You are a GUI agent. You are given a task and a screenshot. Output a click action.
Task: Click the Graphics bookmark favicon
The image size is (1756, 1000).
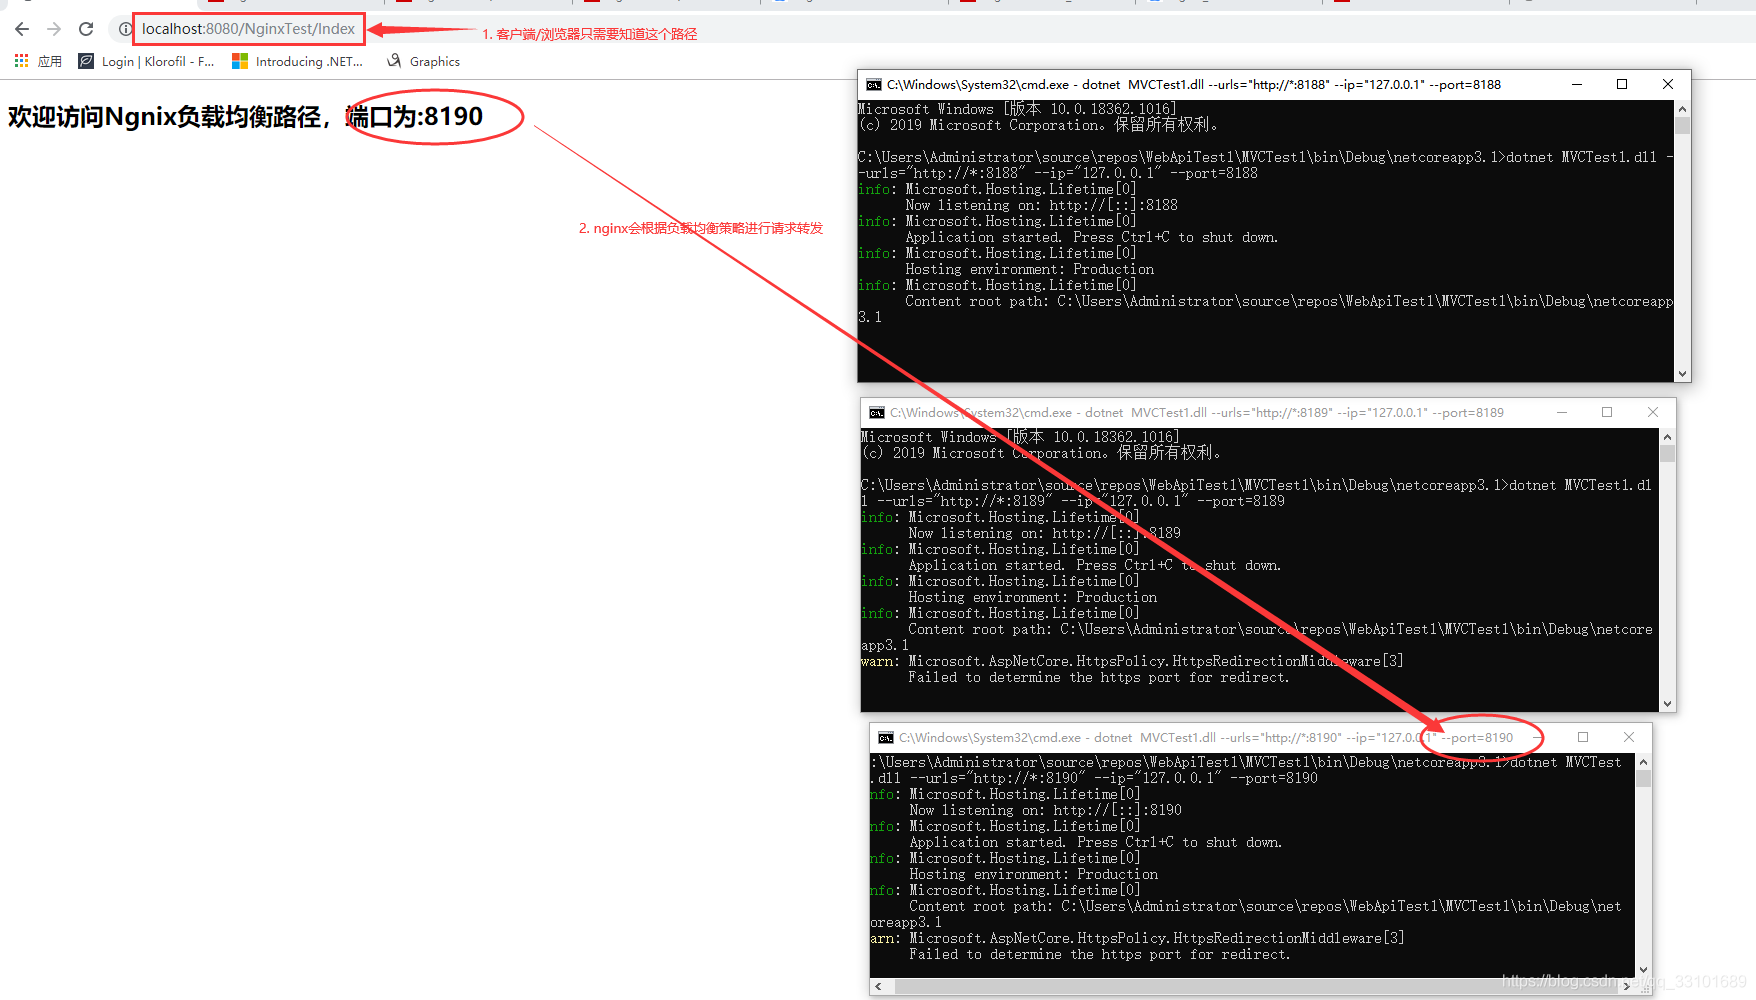(394, 61)
